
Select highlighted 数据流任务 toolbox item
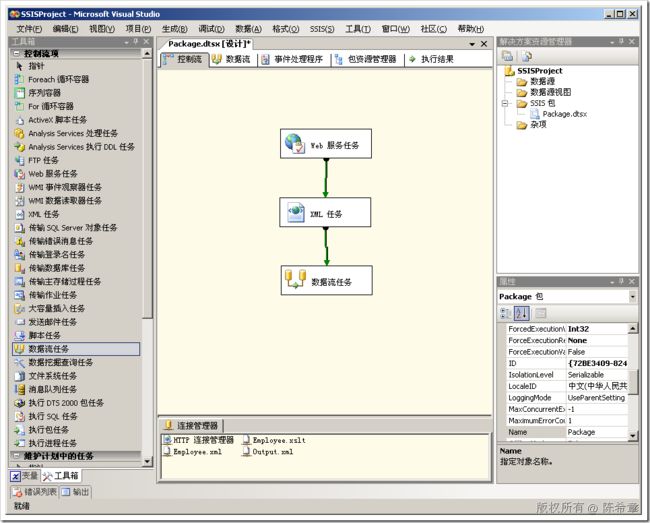click(x=76, y=349)
